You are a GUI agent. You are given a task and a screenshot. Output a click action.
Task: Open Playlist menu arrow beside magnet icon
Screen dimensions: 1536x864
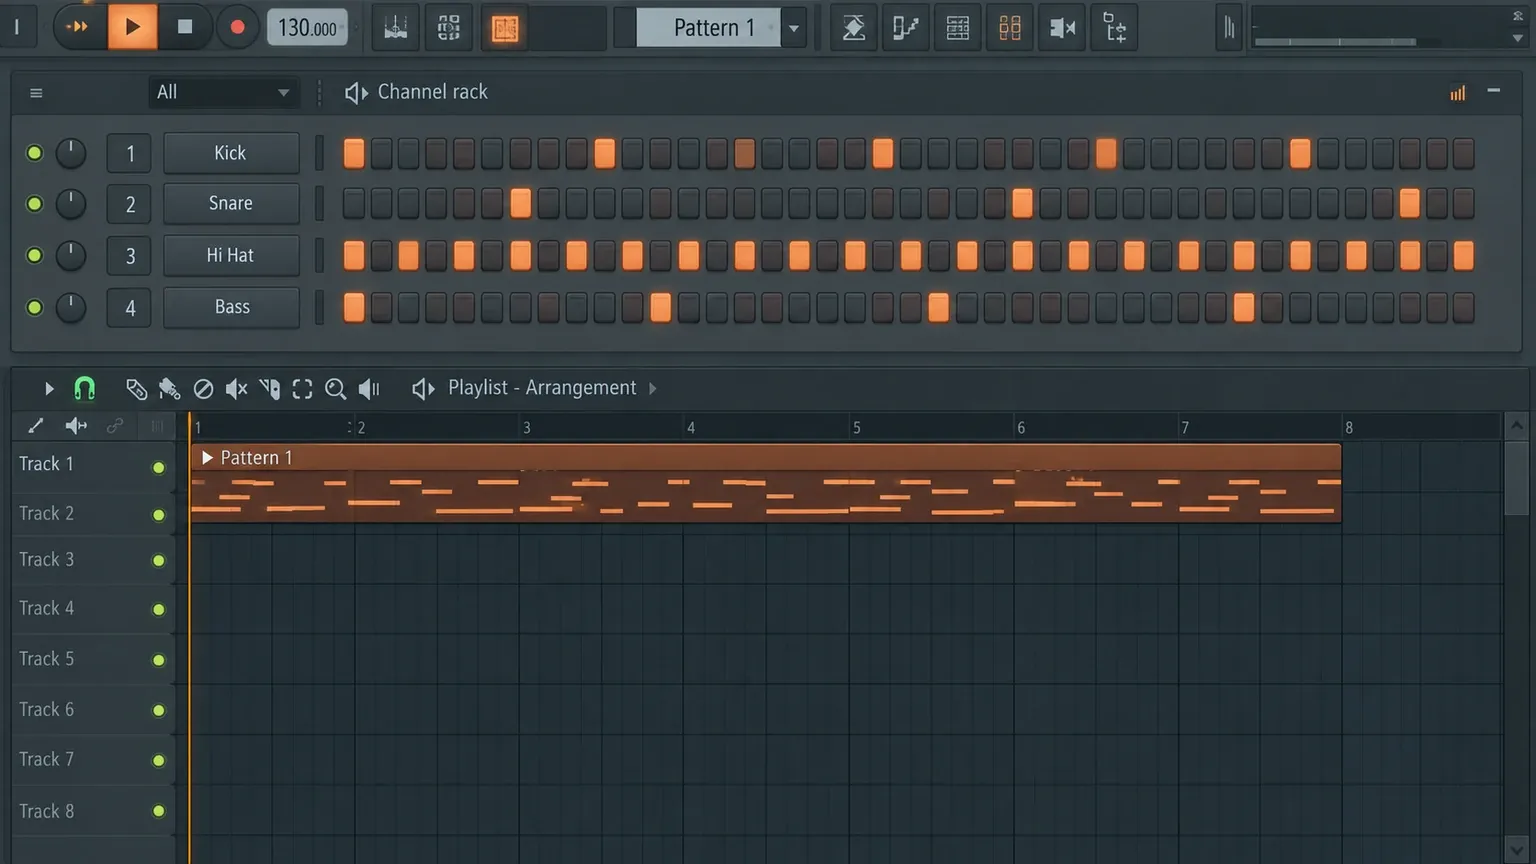pyautogui.click(x=48, y=388)
